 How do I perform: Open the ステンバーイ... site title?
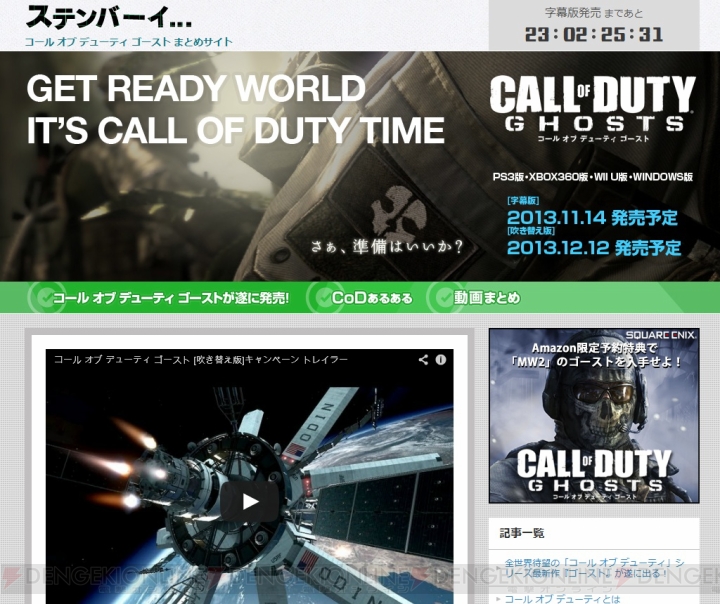pos(109,17)
